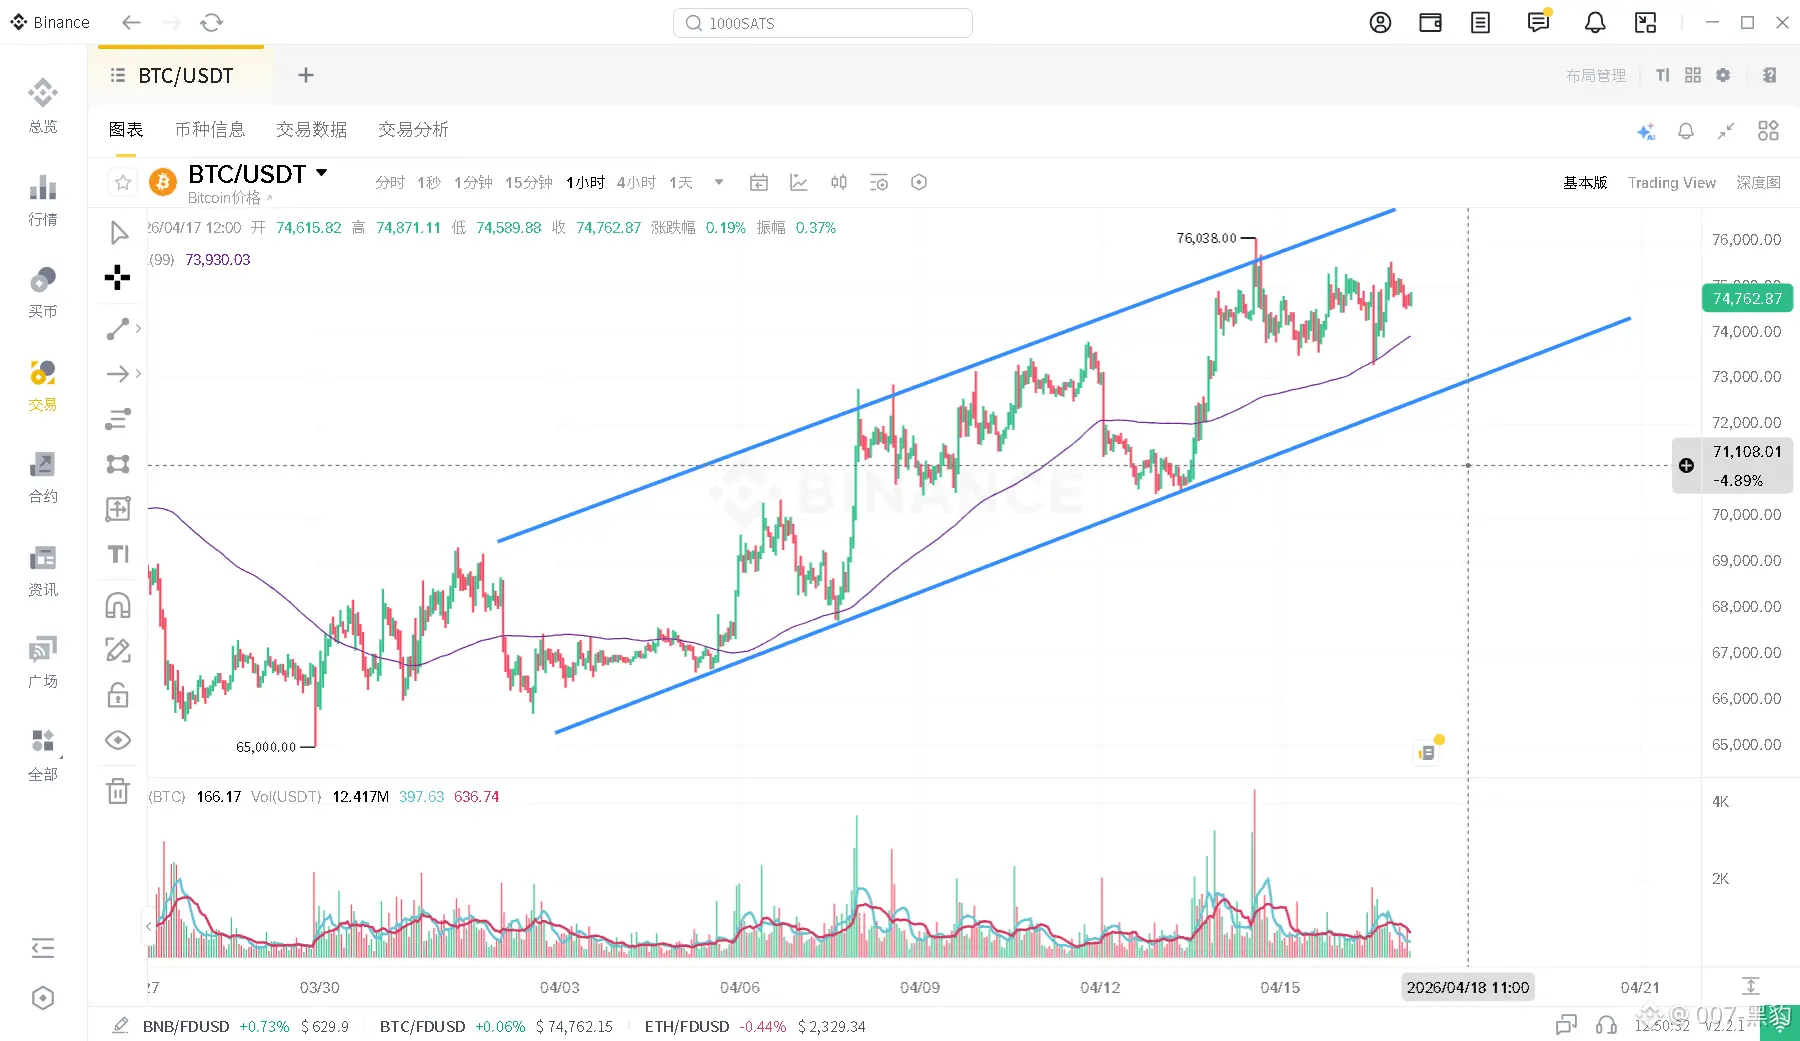Open the candlestick chart style selector
Screen dimensions: 1800x1041
tap(839, 182)
